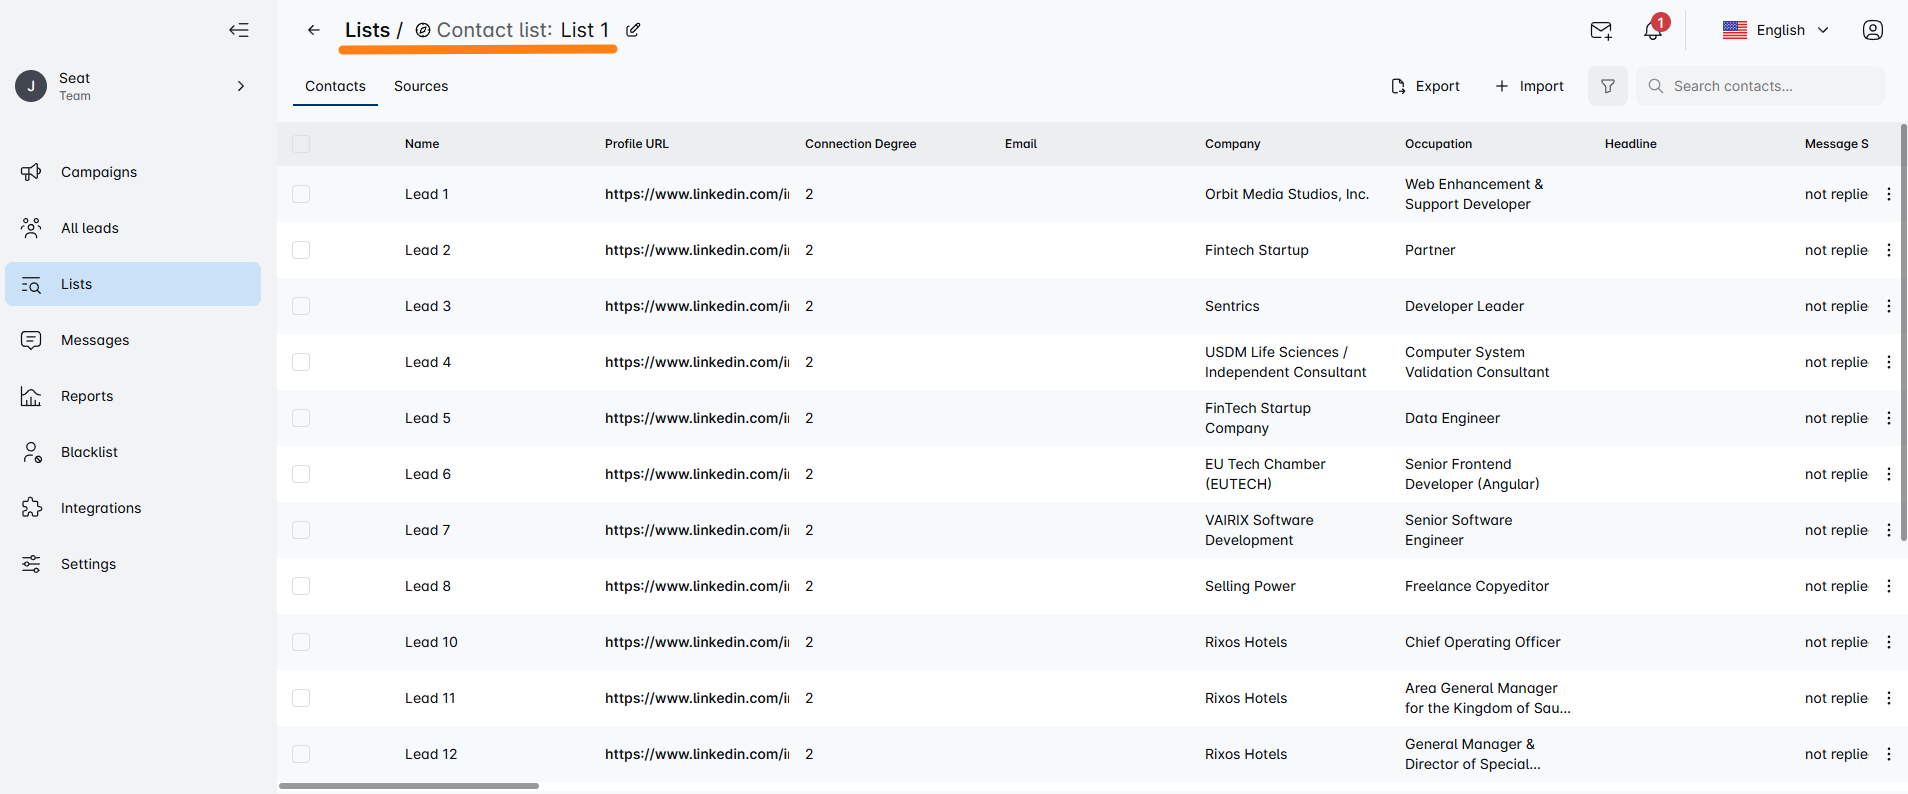Tick the checkbox for Lead 5
The width and height of the screenshot is (1908, 794).
coord(301,418)
